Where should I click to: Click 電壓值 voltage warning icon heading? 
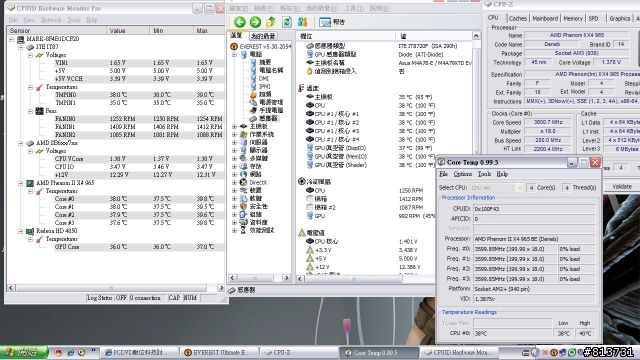pyautogui.click(x=302, y=233)
